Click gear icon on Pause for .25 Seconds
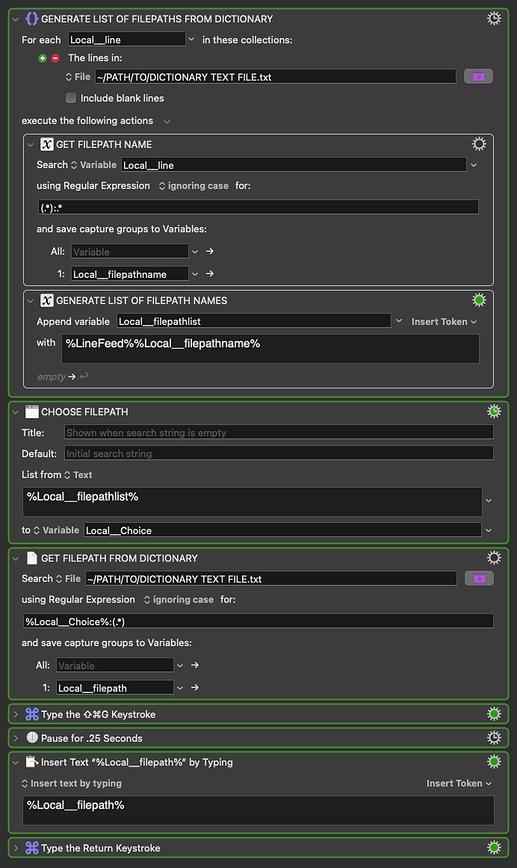 [x=494, y=737]
